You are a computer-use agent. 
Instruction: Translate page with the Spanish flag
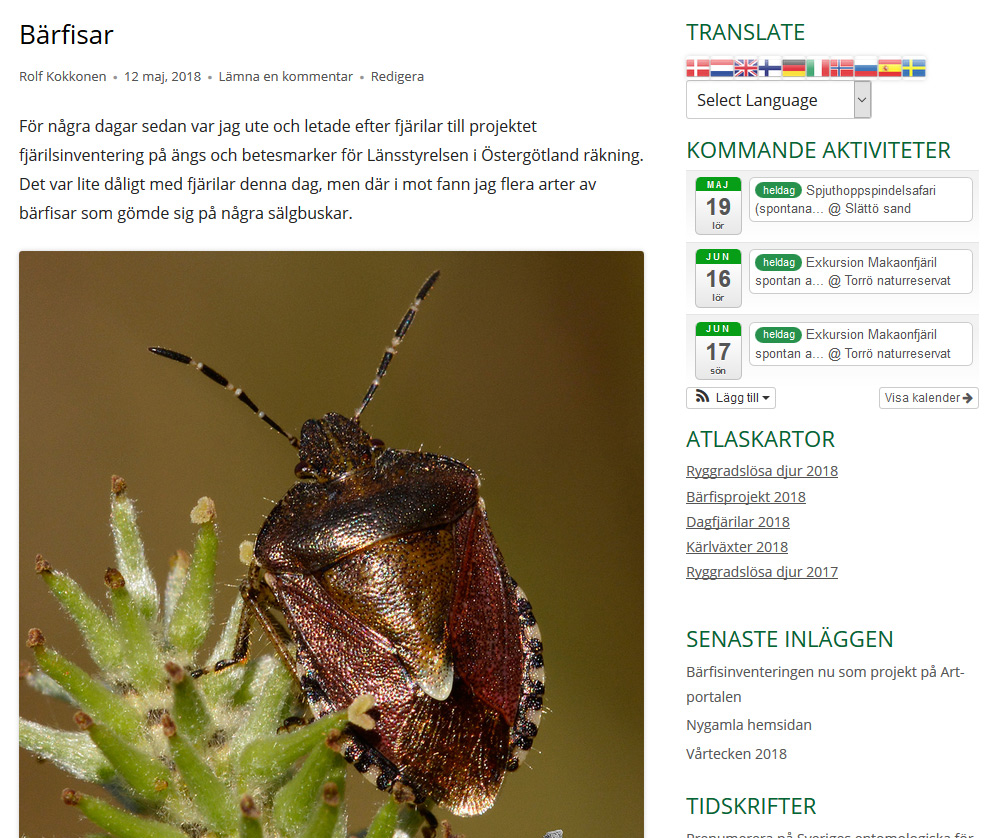point(889,68)
